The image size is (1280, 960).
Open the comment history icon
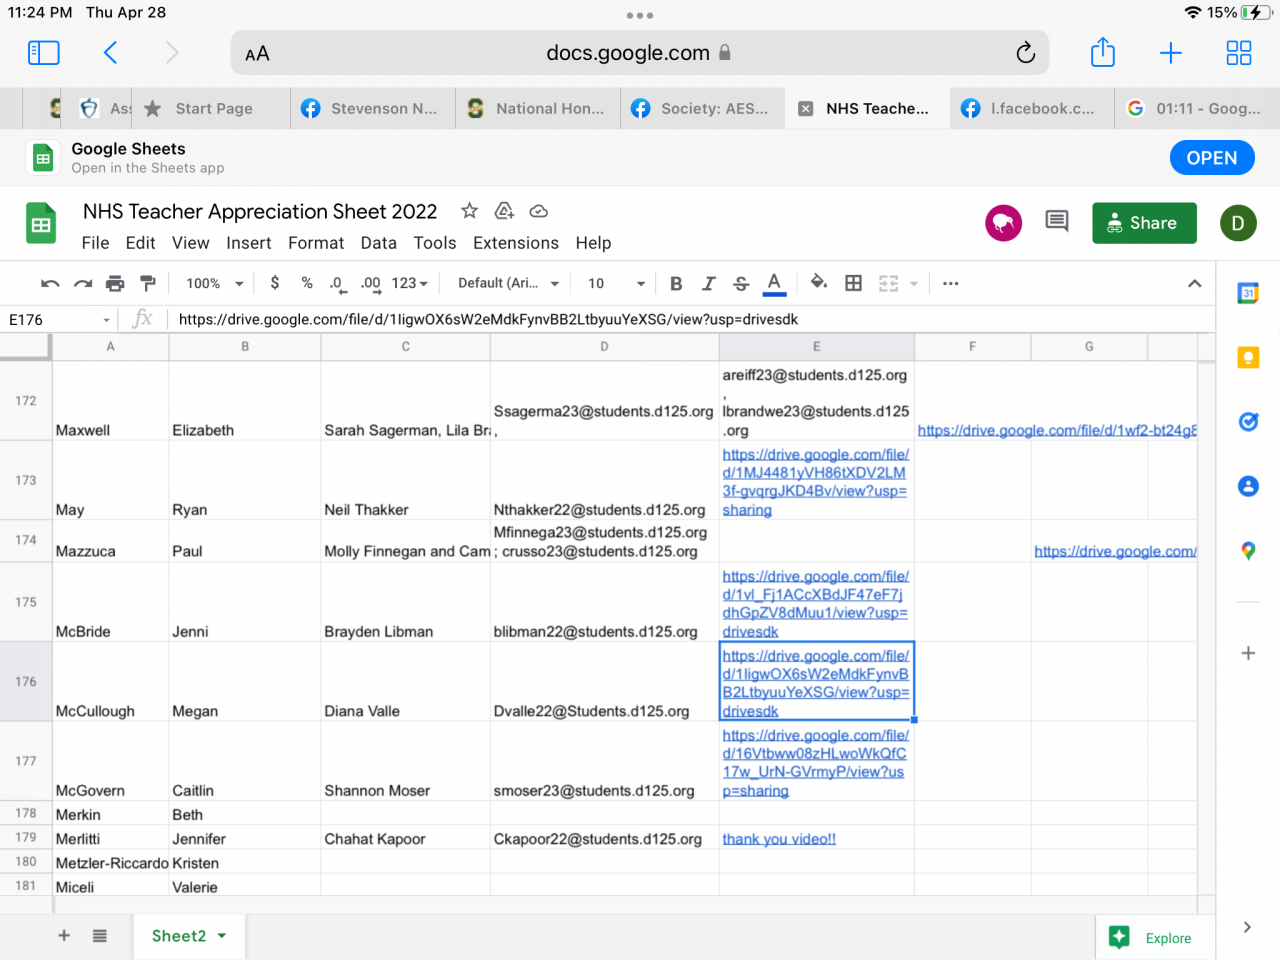(x=1056, y=221)
